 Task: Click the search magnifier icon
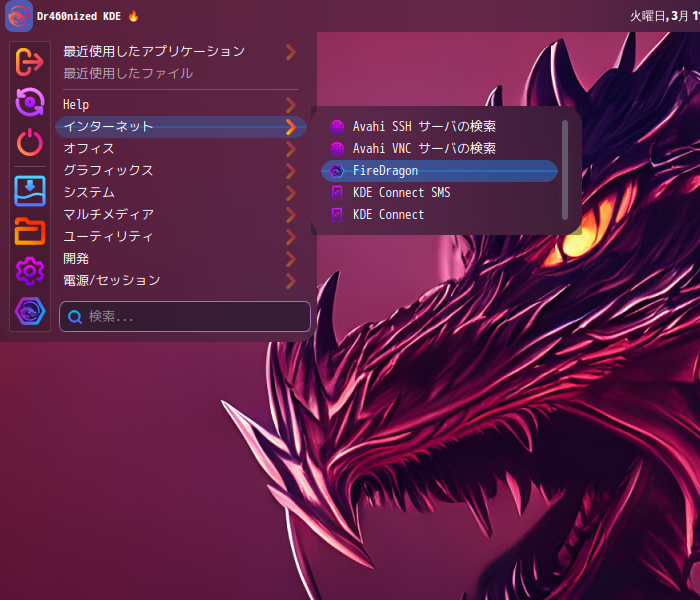pos(75,317)
